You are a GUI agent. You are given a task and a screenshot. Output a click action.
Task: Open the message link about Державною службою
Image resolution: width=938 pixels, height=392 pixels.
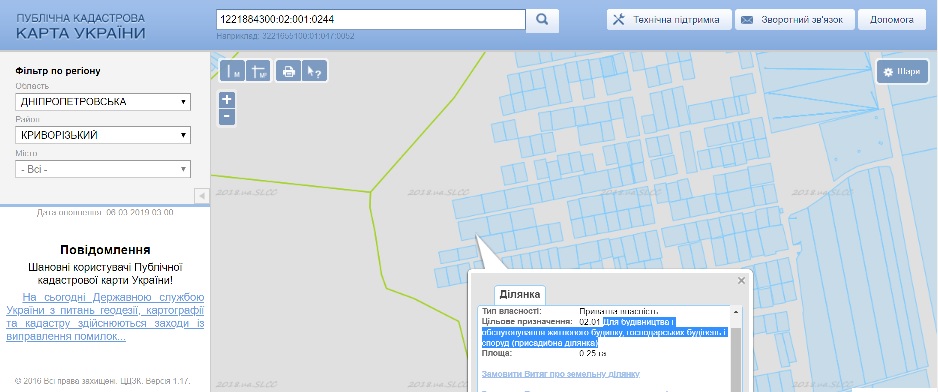pos(105,317)
